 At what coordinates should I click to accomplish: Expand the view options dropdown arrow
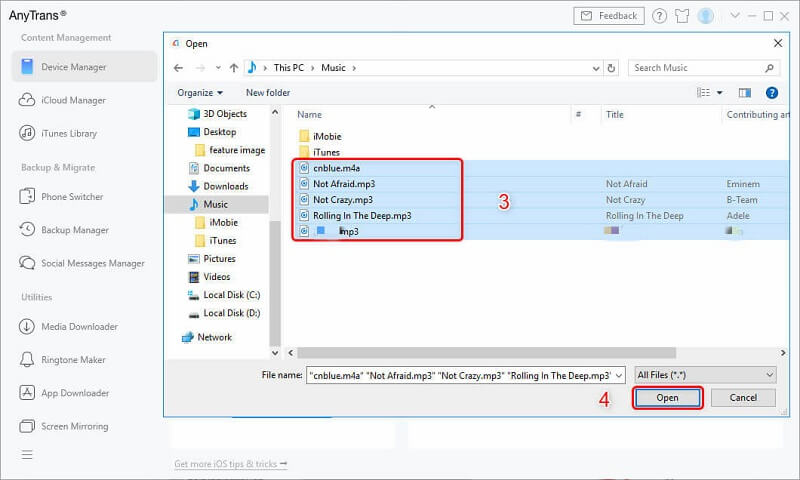point(720,93)
